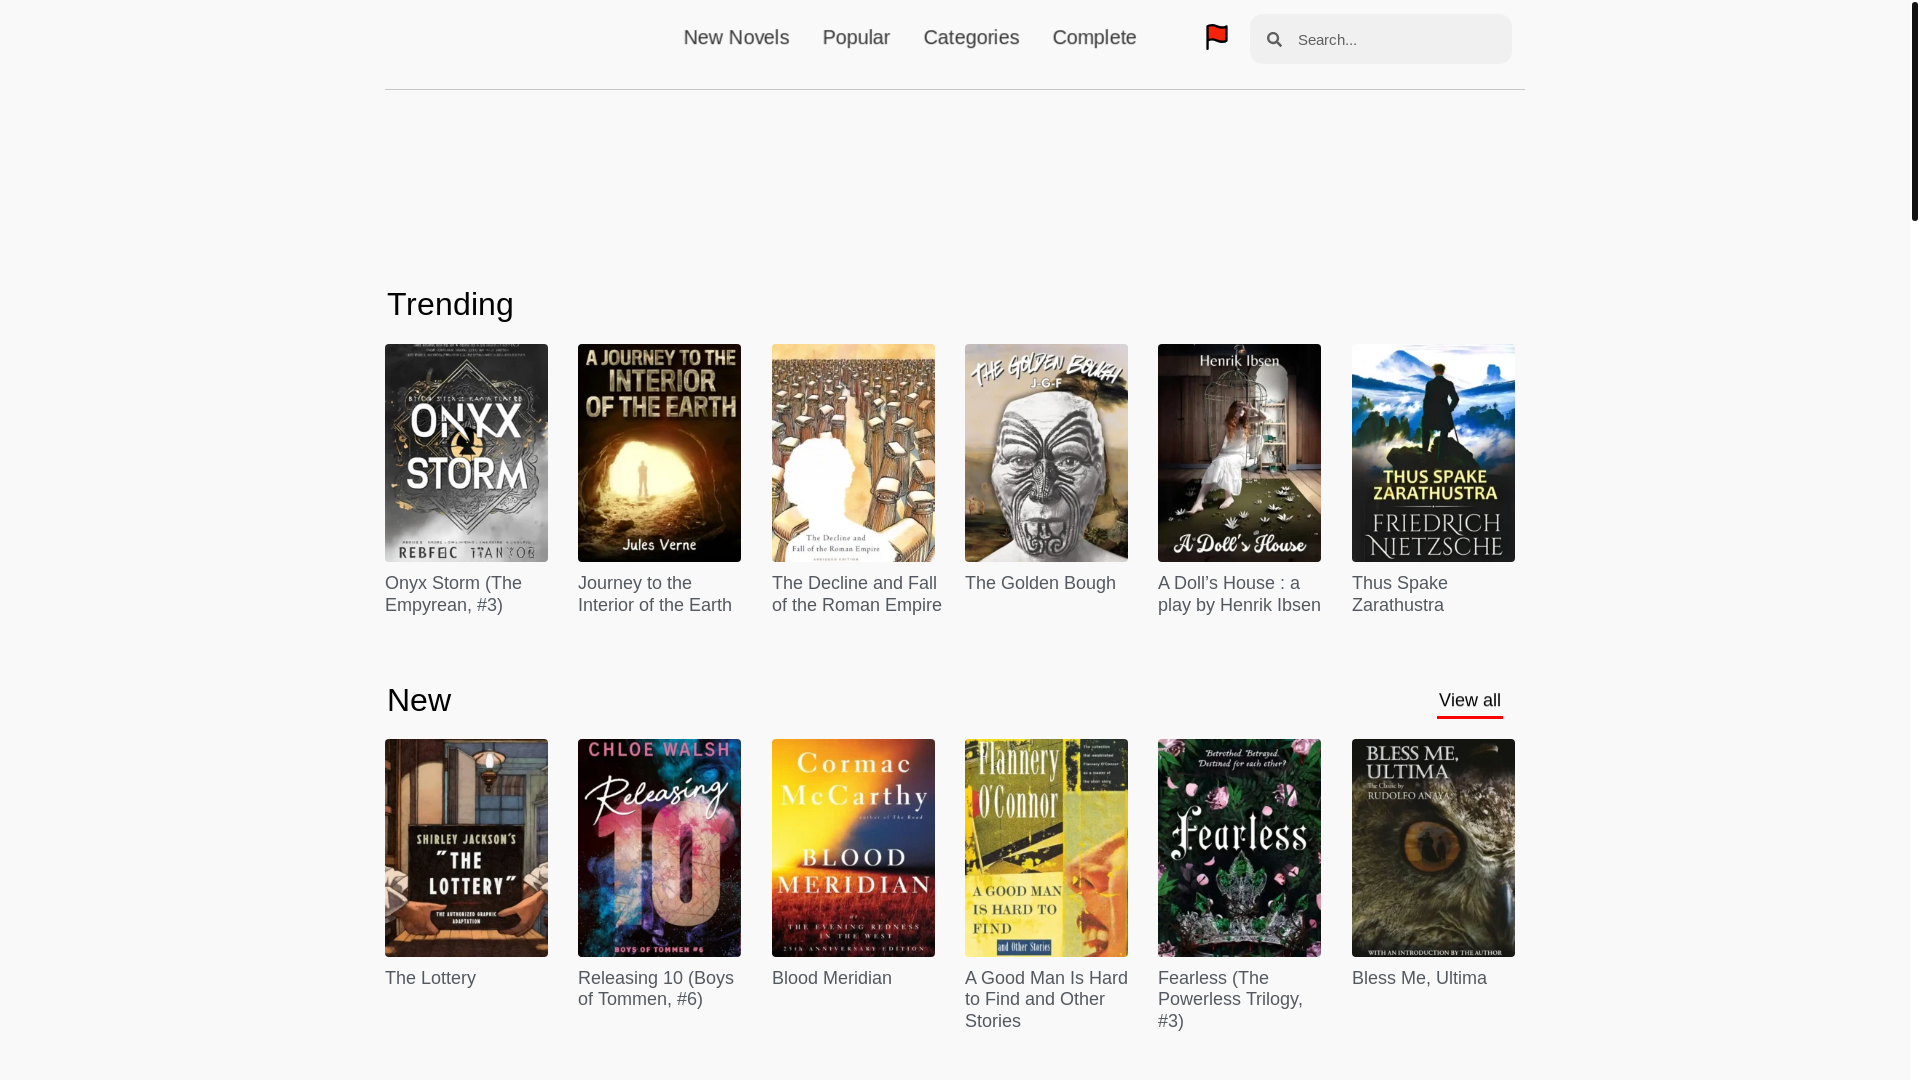The width and height of the screenshot is (1920, 1080).
Task: Open A Doll's House cover image
Action: pyautogui.click(x=1239, y=453)
